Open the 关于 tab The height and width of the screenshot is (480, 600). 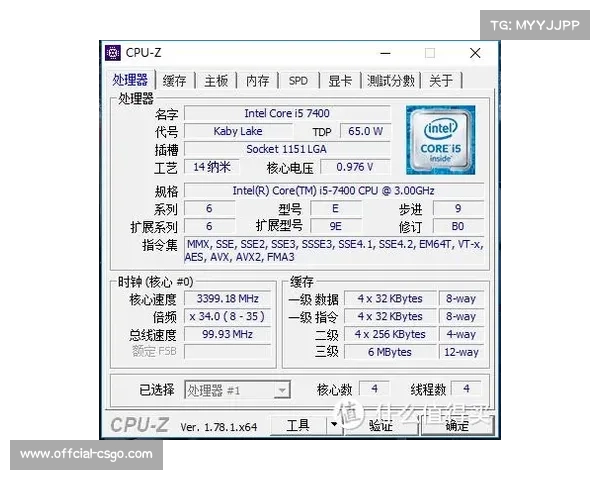tap(441, 81)
